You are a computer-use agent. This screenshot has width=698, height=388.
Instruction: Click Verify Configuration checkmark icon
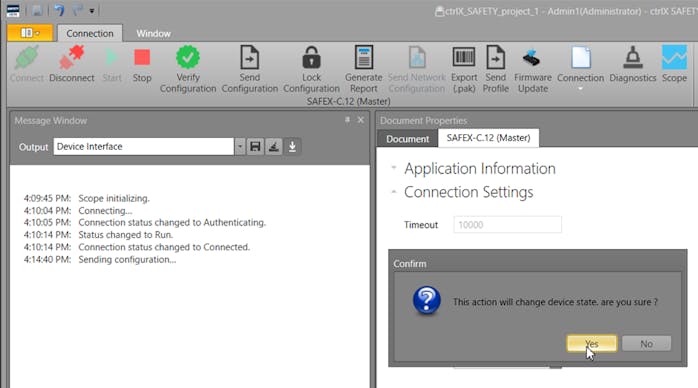click(188, 57)
